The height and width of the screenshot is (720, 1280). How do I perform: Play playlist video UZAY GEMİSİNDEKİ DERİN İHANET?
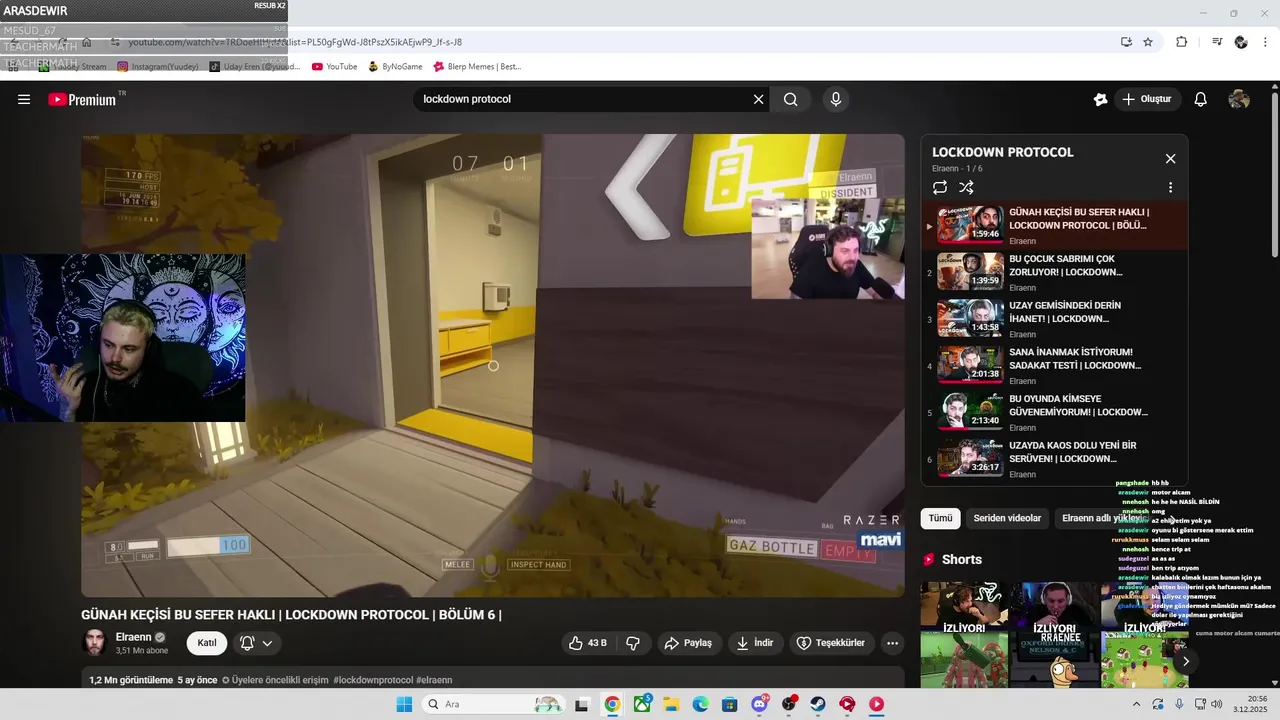coord(1054,319)
